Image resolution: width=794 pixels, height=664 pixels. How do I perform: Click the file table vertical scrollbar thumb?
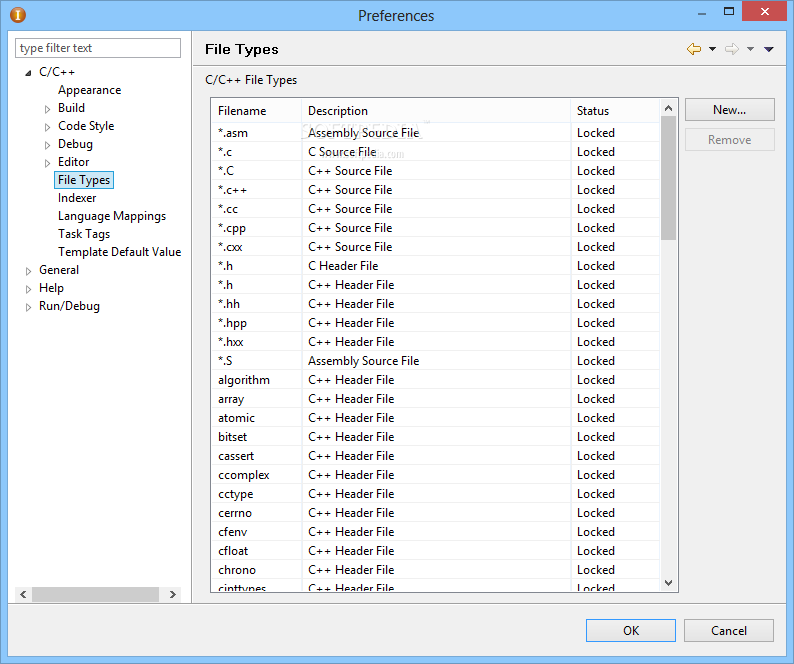point(668,178)
